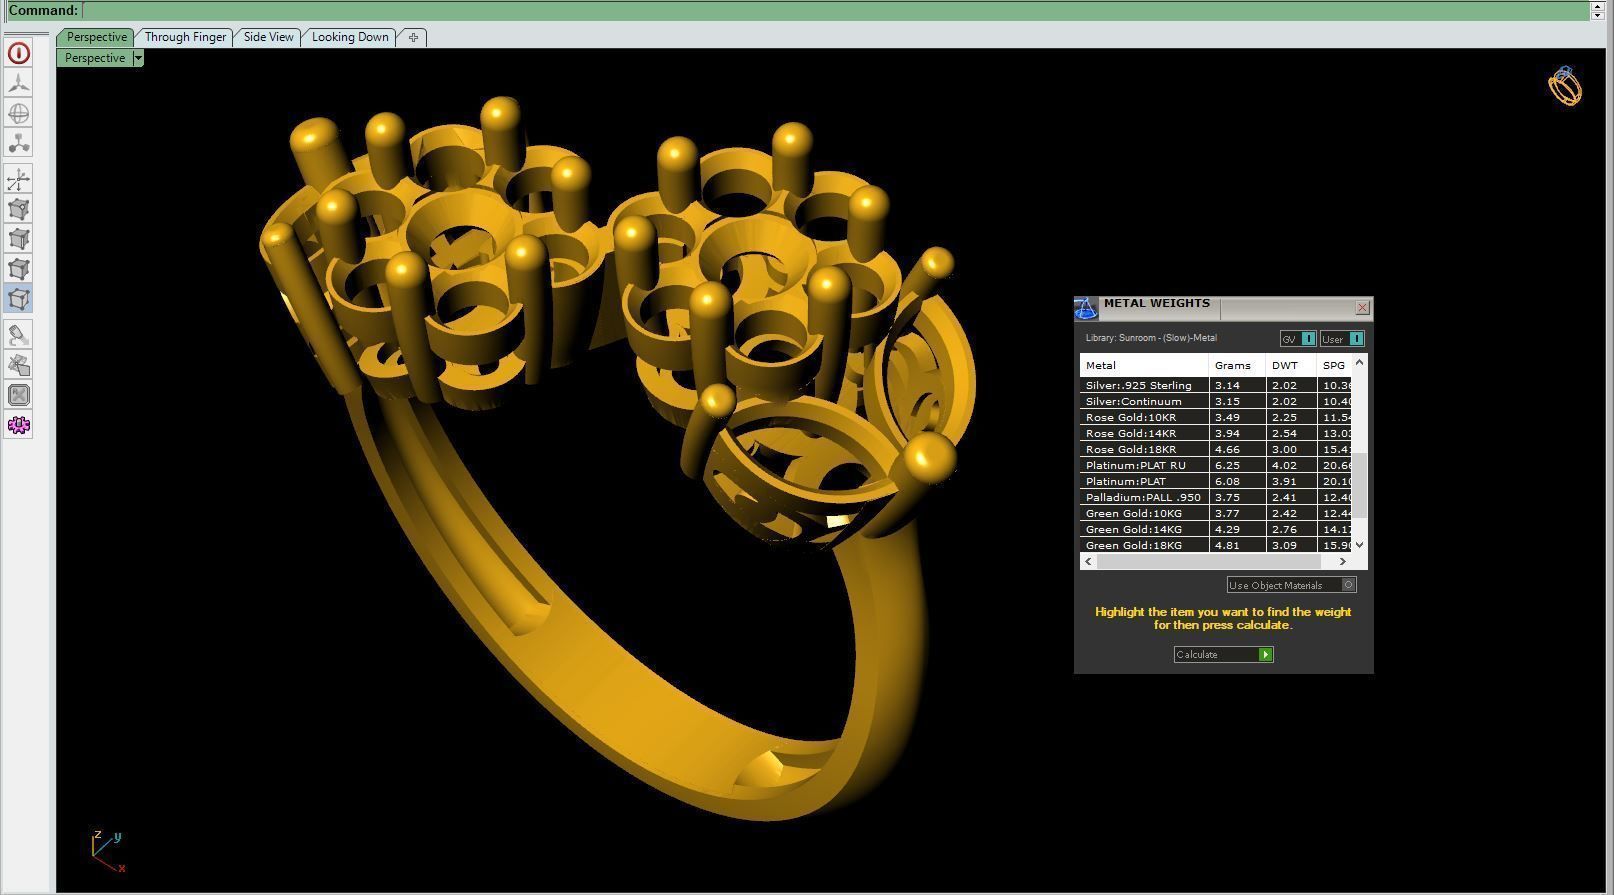Select the Rose Gold:14KR row

pyautogui.click(x=1217, y=433)
